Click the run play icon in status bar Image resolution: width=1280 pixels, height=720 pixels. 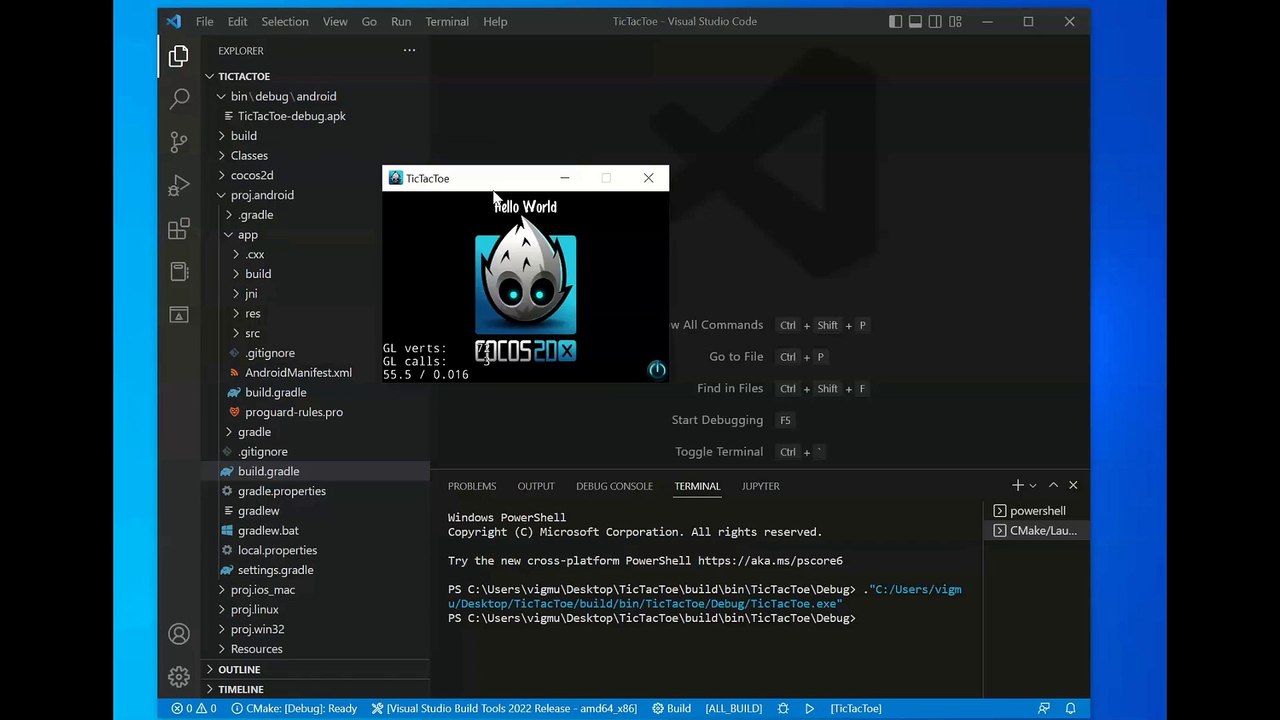(810, 708)
